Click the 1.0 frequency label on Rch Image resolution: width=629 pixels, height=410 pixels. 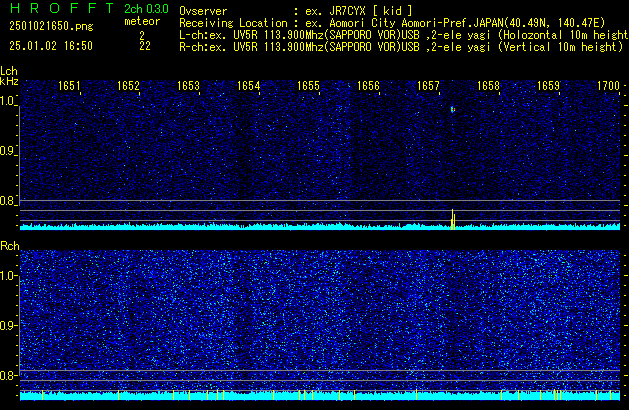7,276
